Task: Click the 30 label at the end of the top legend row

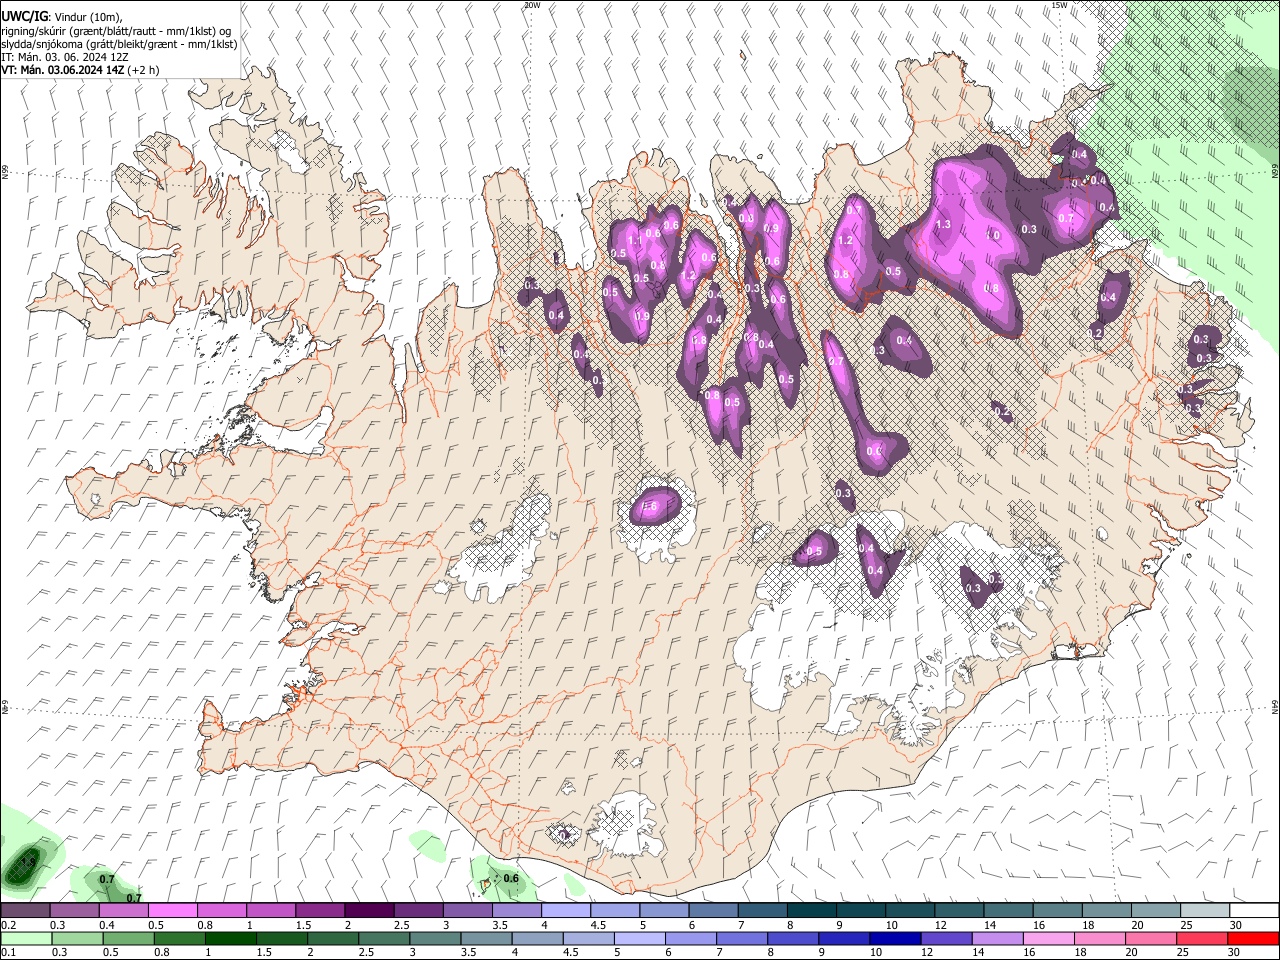Action: point(1236,925)
